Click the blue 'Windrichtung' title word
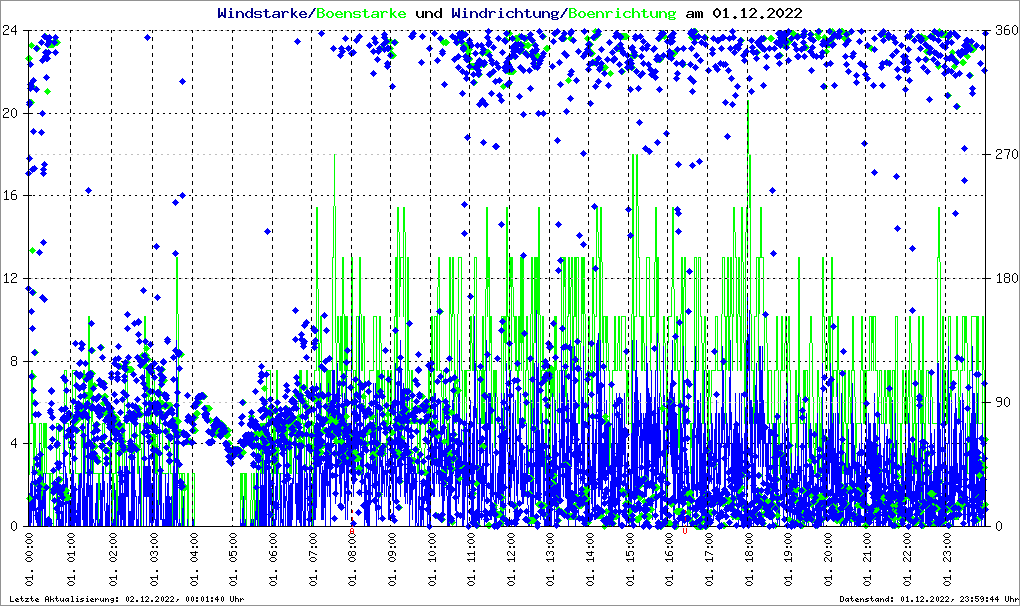 point(505,13)
